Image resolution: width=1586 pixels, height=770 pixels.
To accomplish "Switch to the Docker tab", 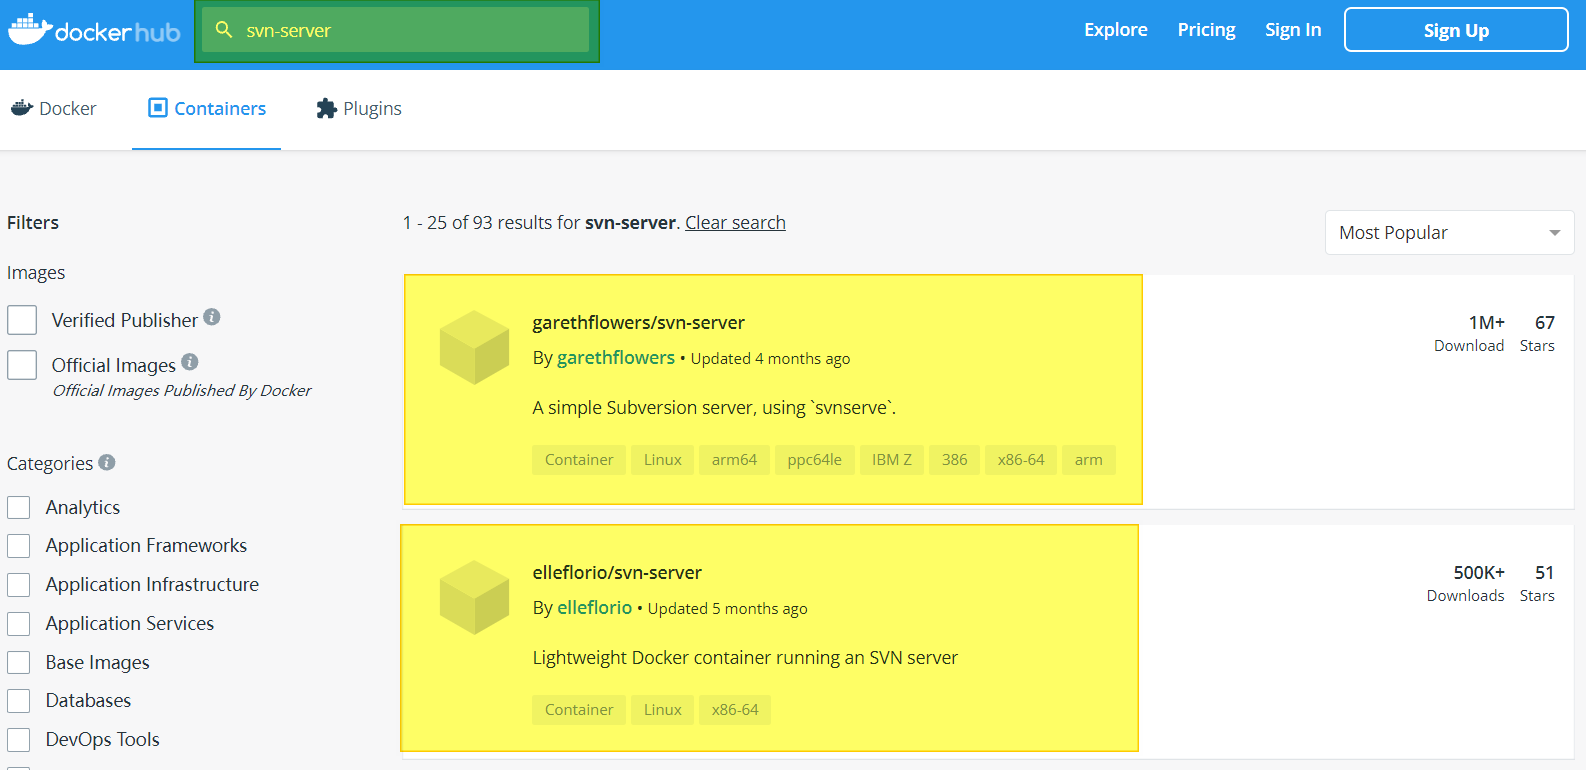I will tap(54, 109).
